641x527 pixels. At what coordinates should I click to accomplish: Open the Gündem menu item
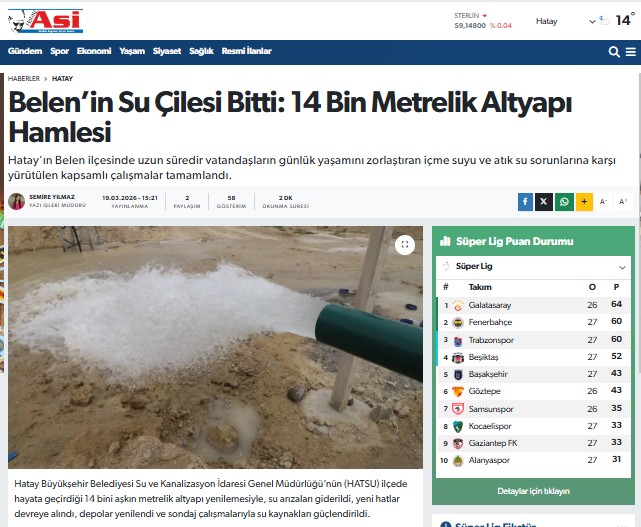click(25, 51)
